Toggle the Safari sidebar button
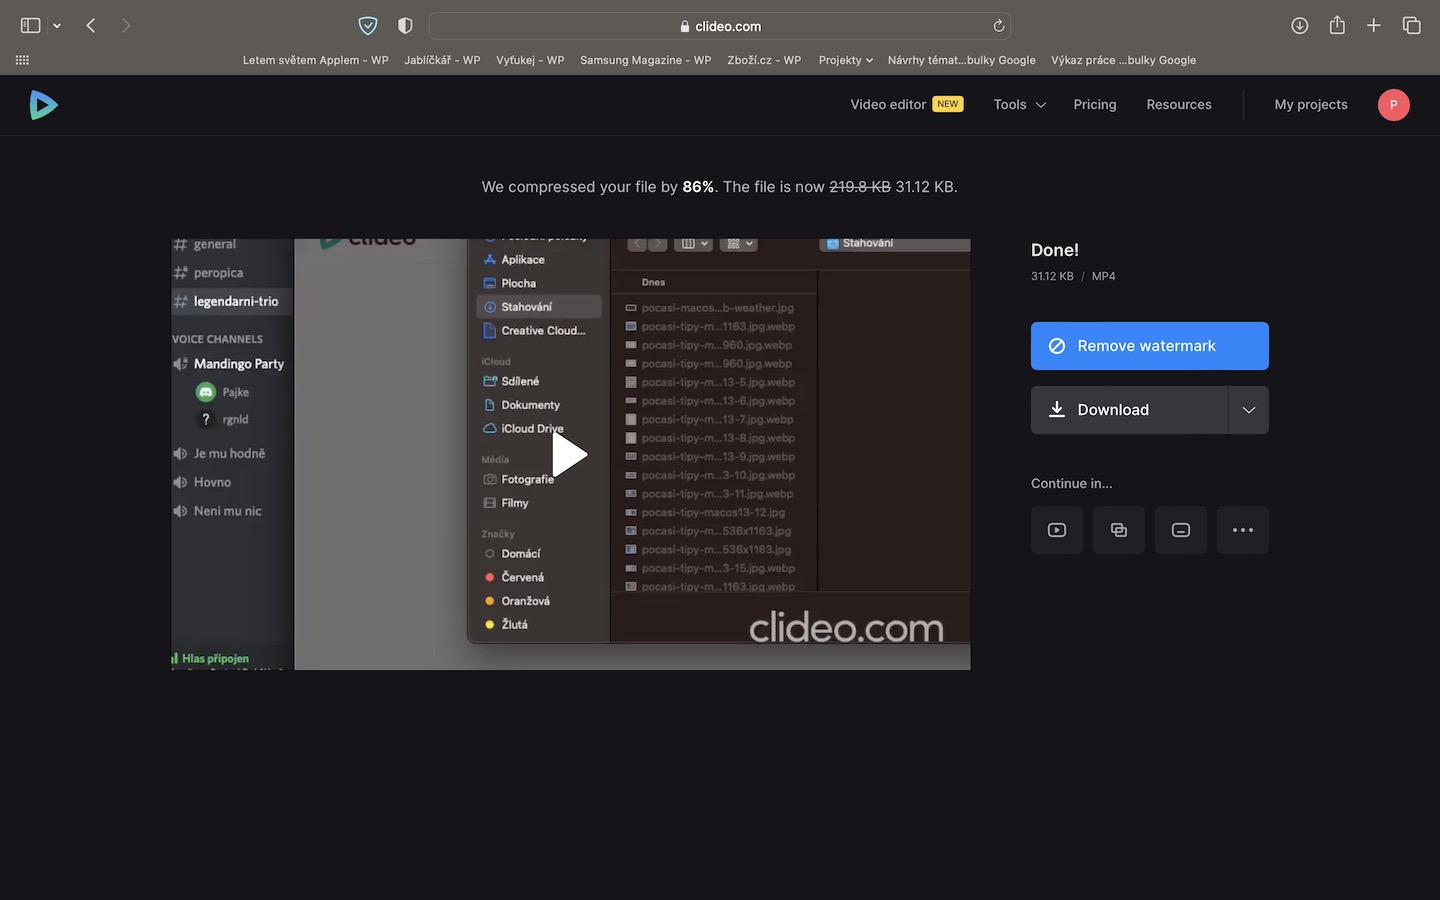The width and height of the screenshot is (1440, 900). point(31,26)
